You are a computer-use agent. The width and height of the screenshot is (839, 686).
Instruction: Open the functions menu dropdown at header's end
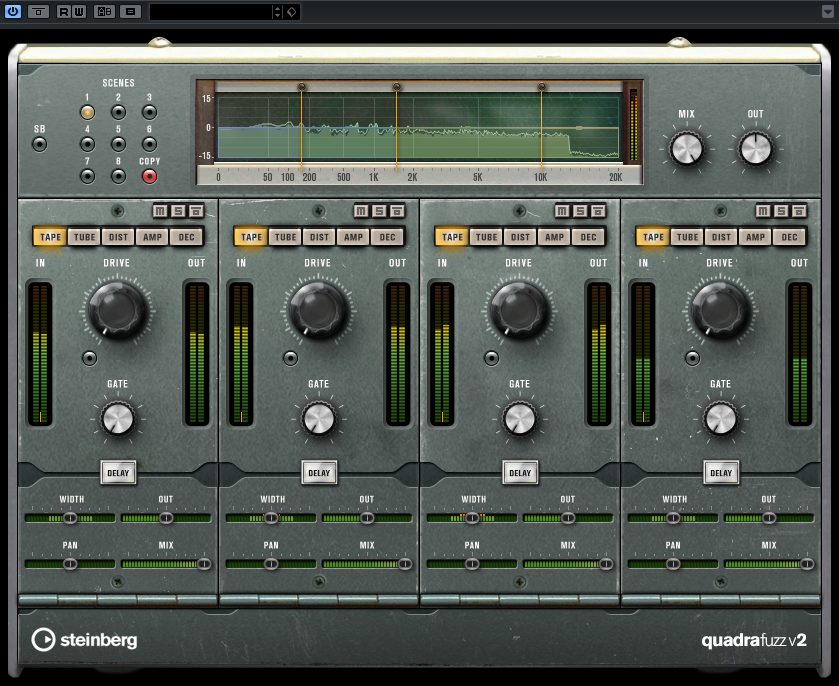pyautogui.click(x=827, y=12)
